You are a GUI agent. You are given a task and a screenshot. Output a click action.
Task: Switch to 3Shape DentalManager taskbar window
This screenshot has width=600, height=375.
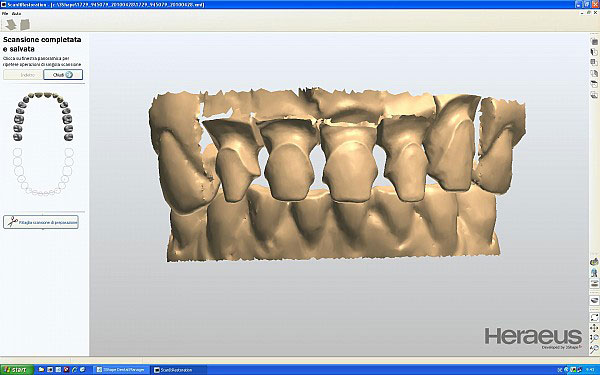(x=121, y=370)
